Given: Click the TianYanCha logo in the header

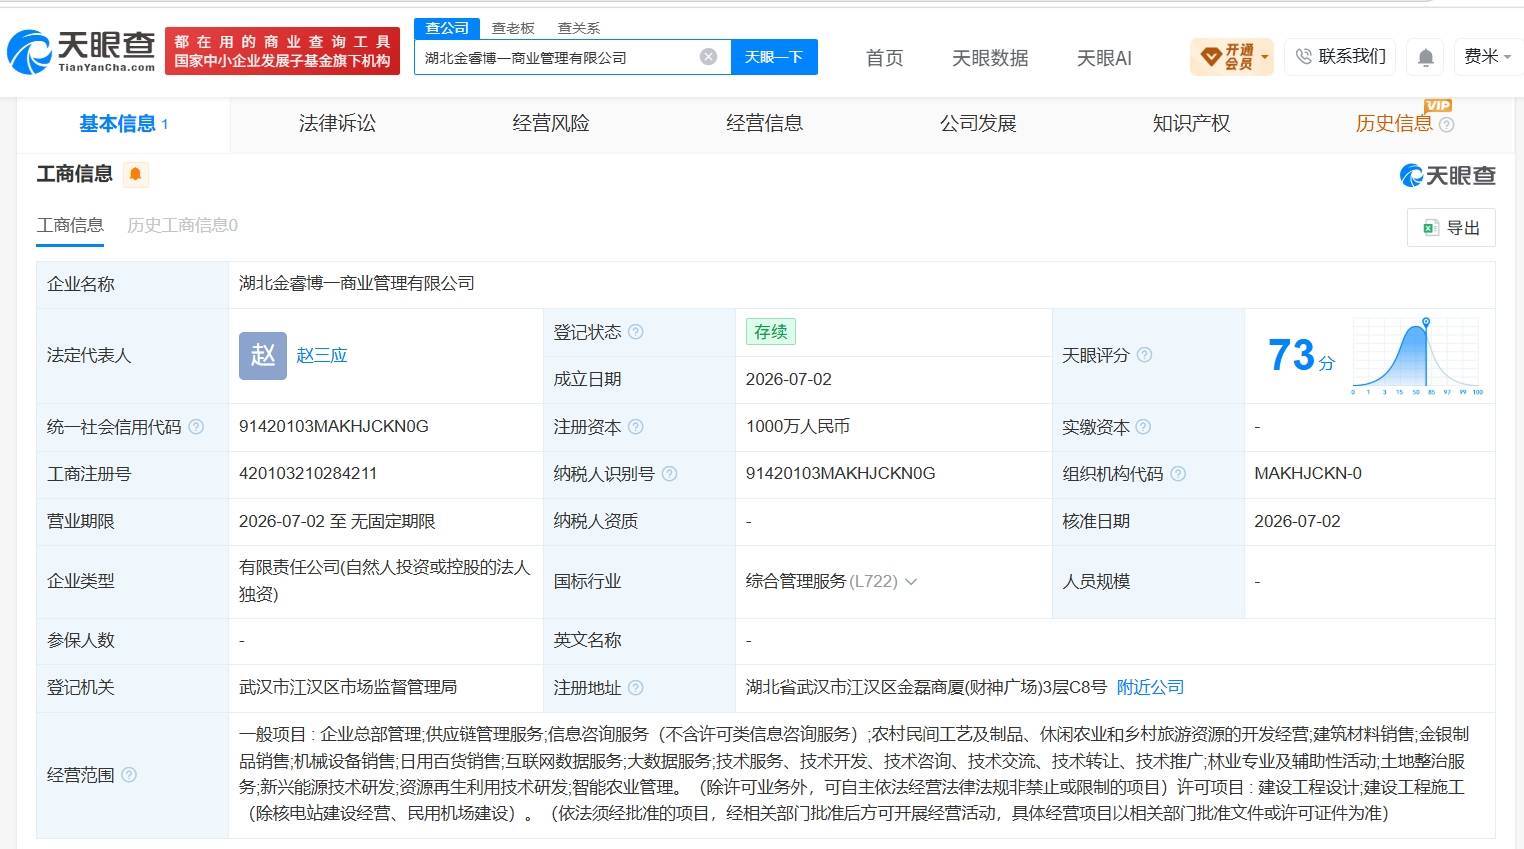Looking at the screenshot, I should click(81, 52).
